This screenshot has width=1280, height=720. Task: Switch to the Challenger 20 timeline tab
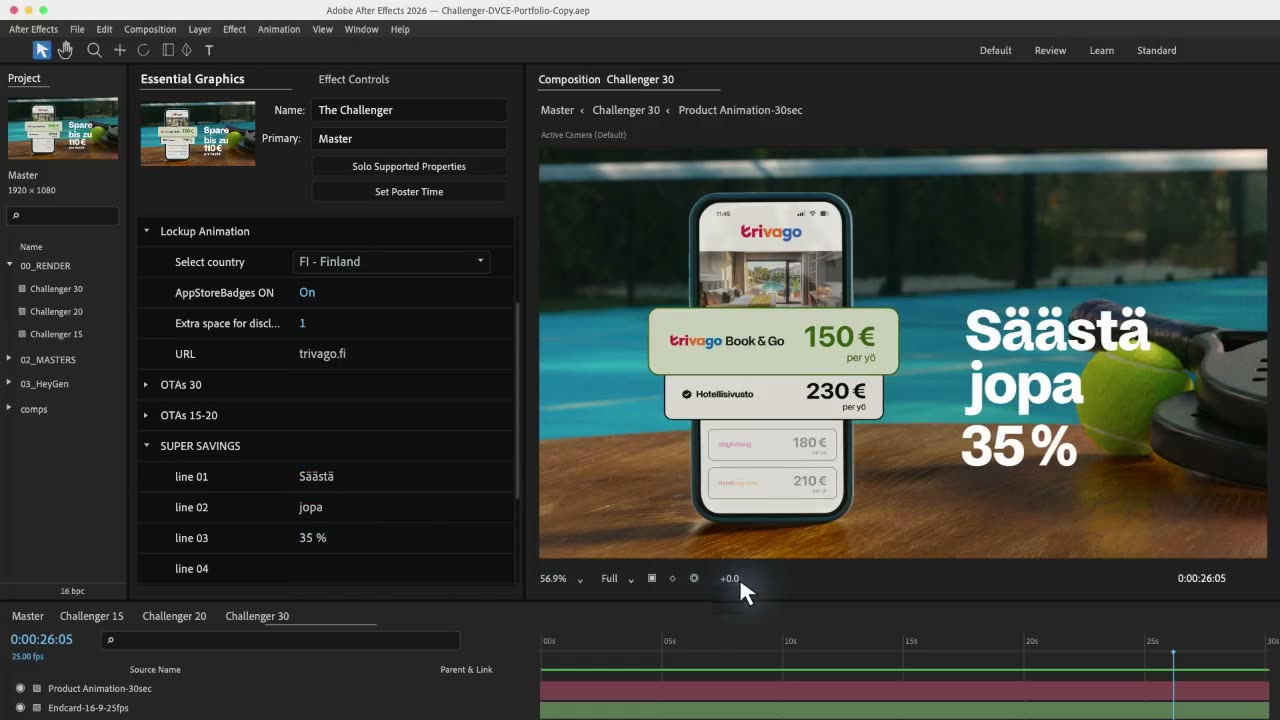pyautogui.click(x=174, y=616)
